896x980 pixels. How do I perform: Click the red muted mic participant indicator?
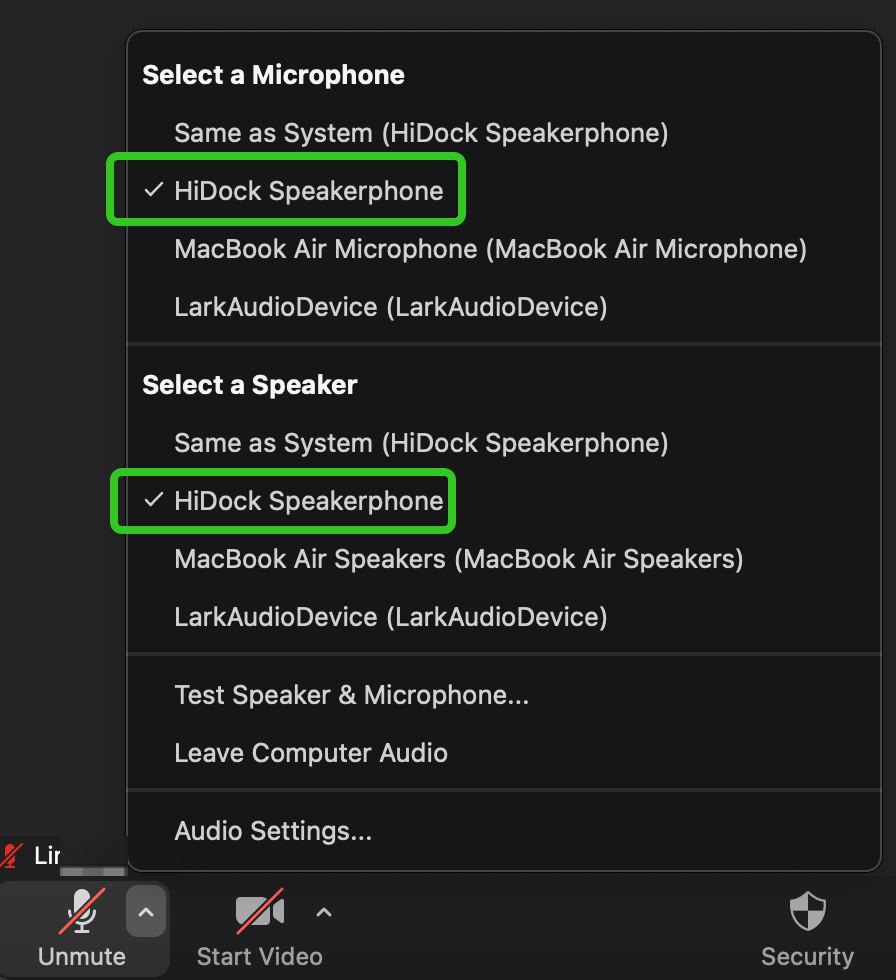pos(12,856)
